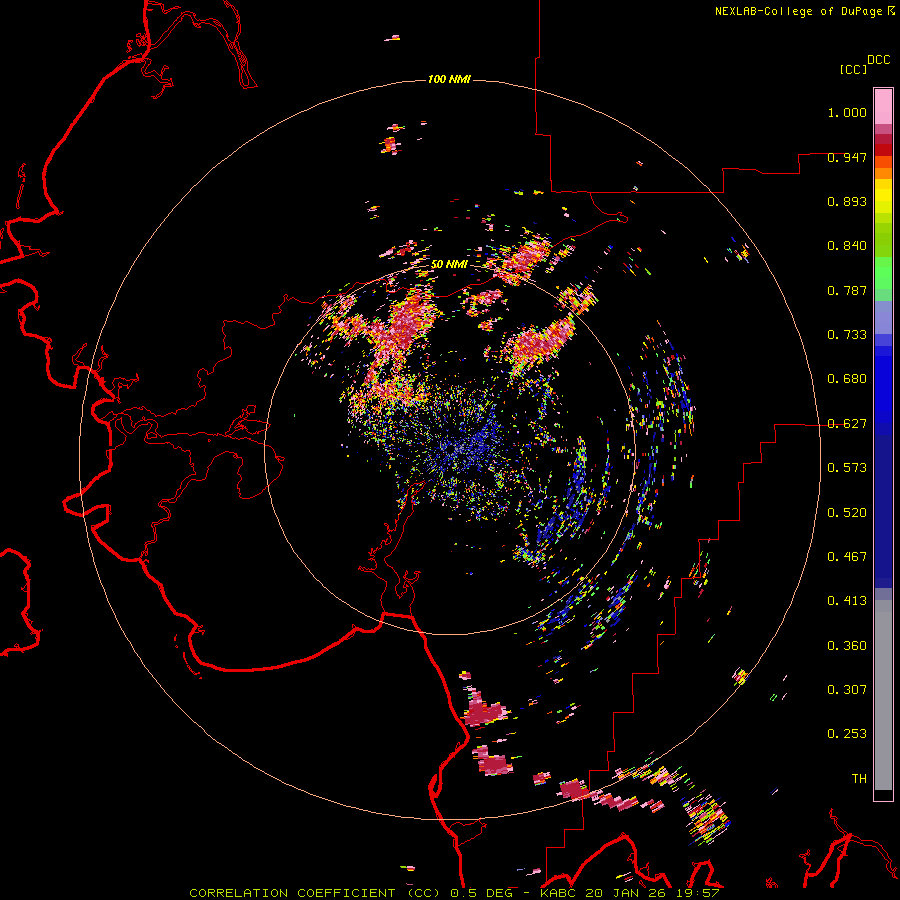
Task: Click the 0.840 color scale value
Action: pos(847,246)
